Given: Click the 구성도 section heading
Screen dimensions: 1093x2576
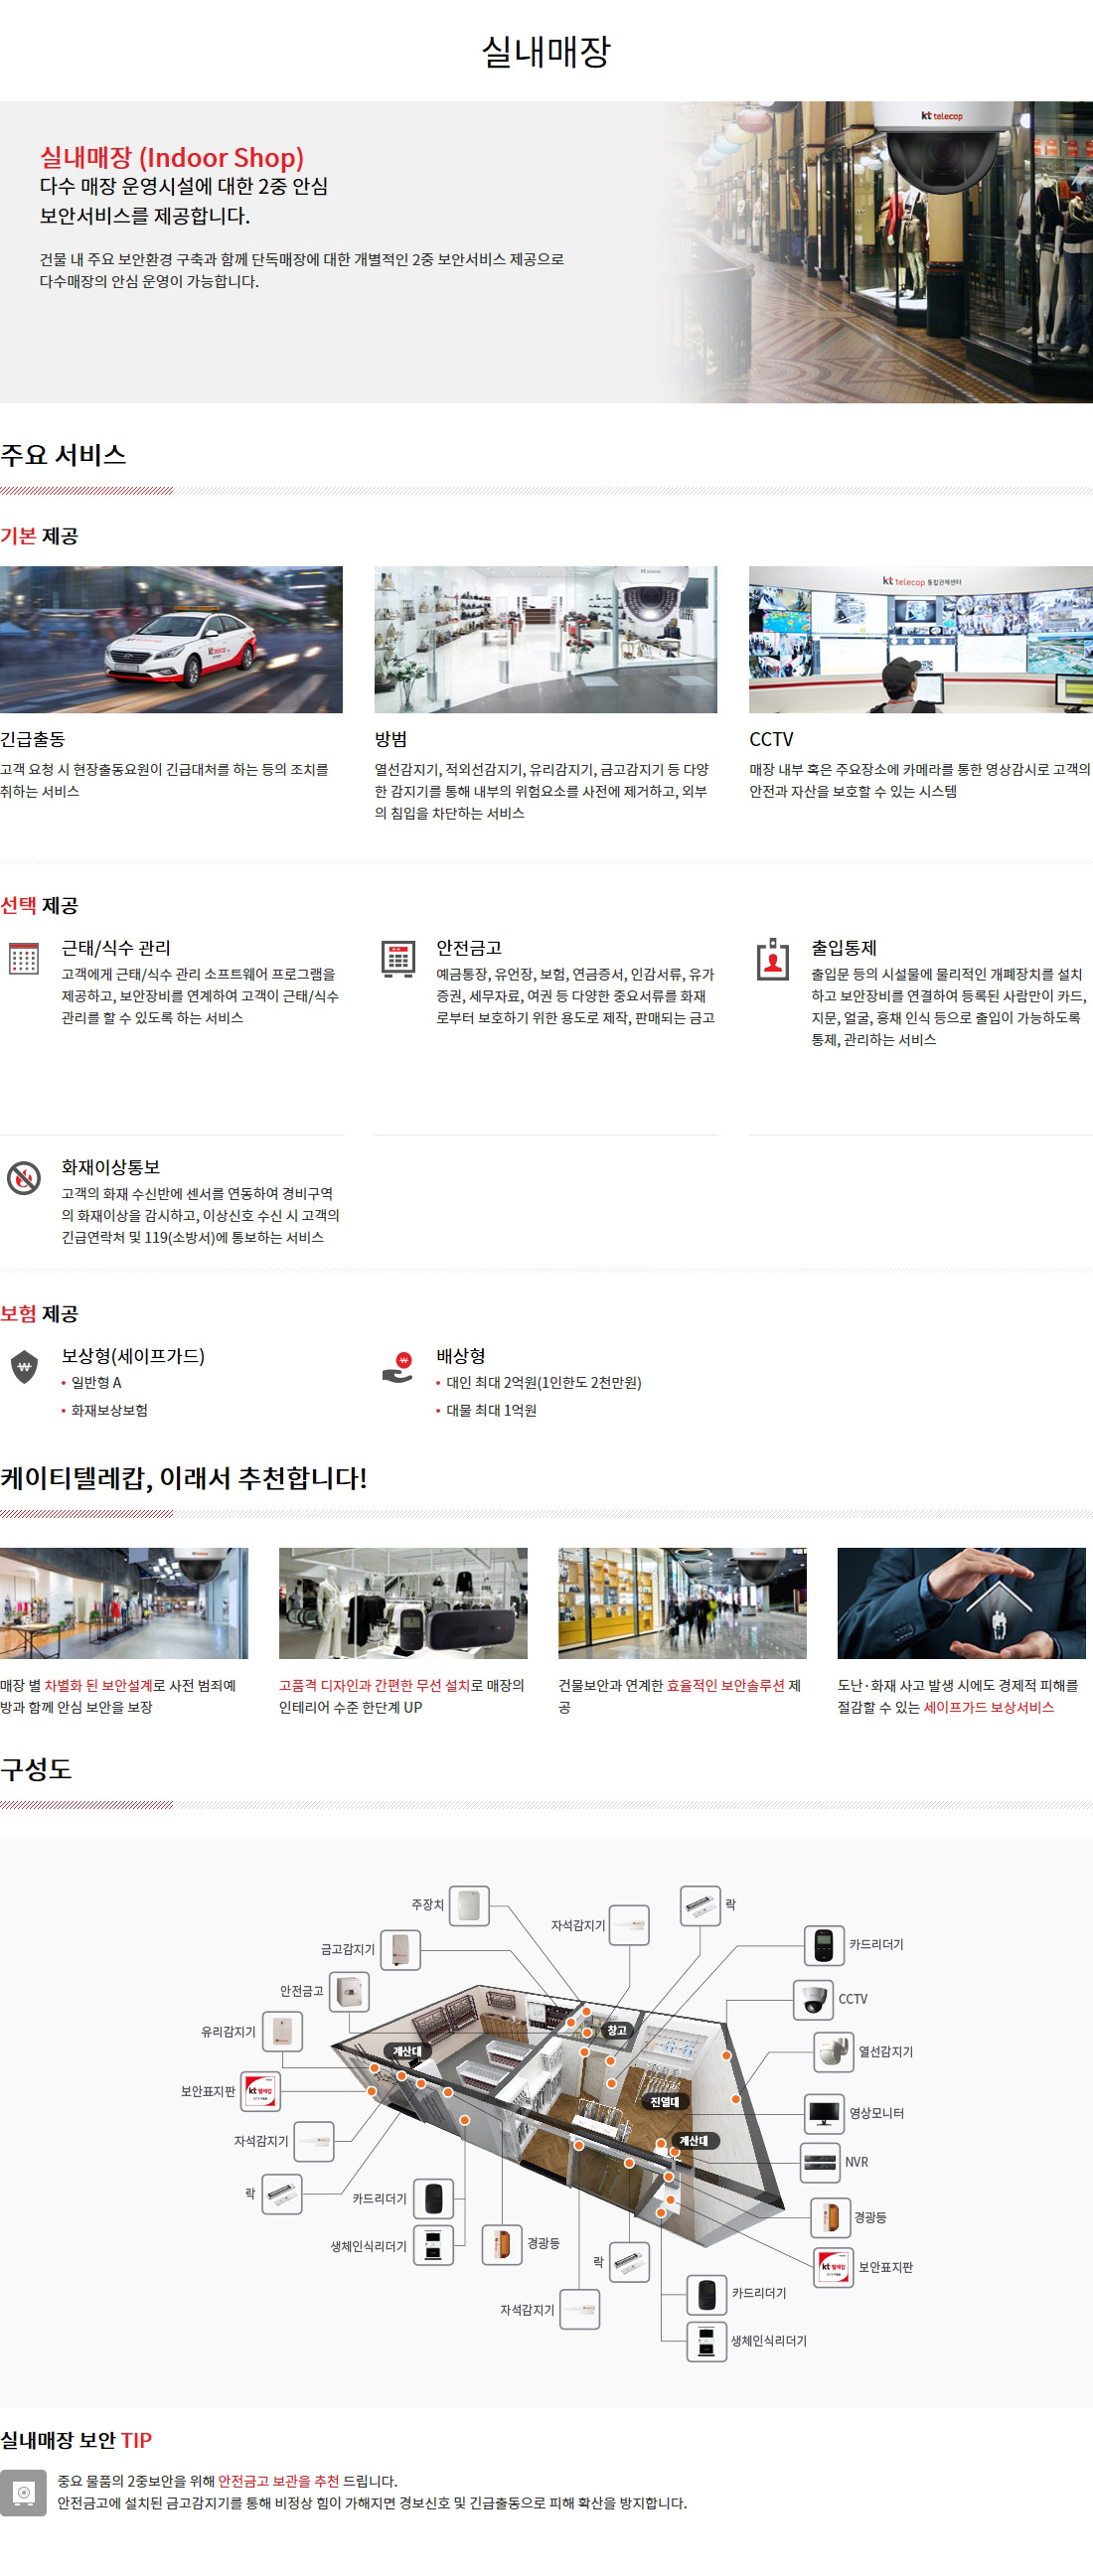Looking at the screenshot, I should (36, 1769).
